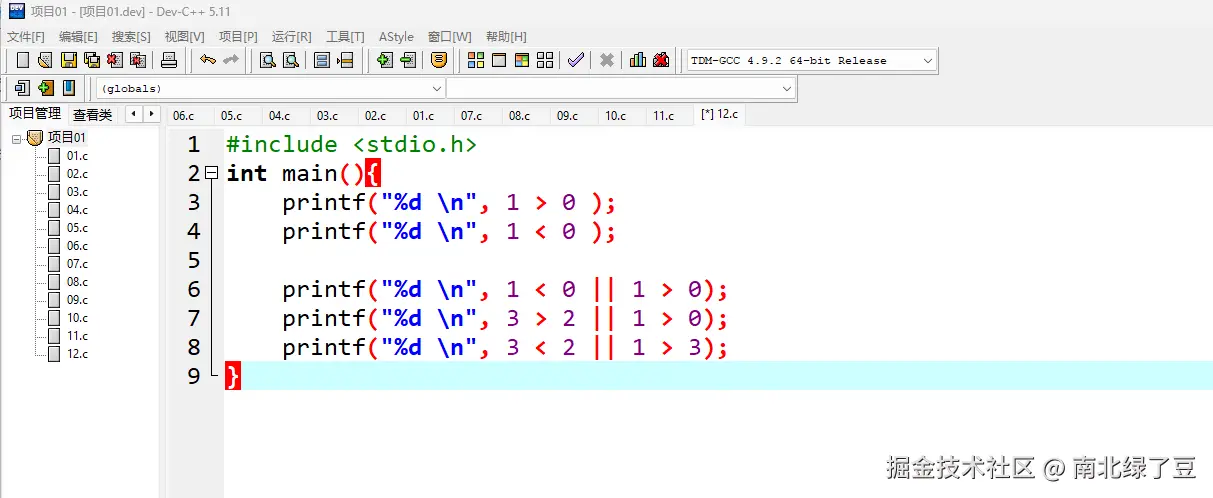Click the Go to line icon
This screenshot has width=1213, height=498.
click(345, 60)
